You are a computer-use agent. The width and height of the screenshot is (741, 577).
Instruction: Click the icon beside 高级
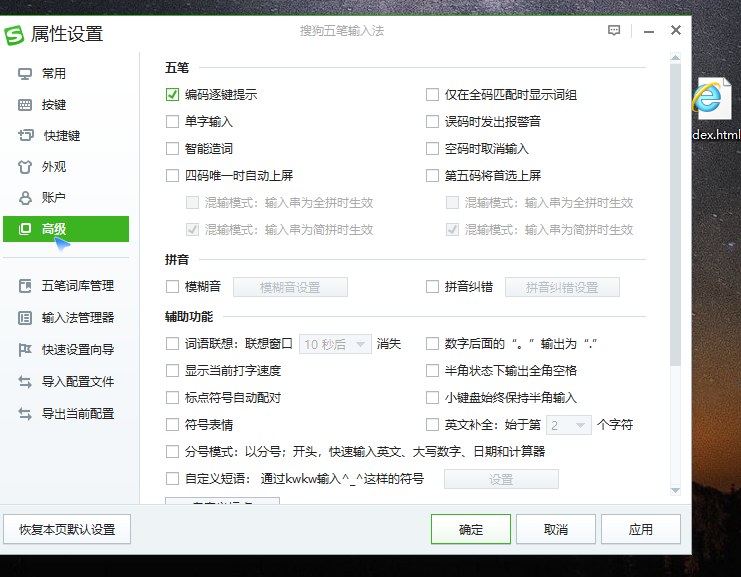click(x=25, y=229)
